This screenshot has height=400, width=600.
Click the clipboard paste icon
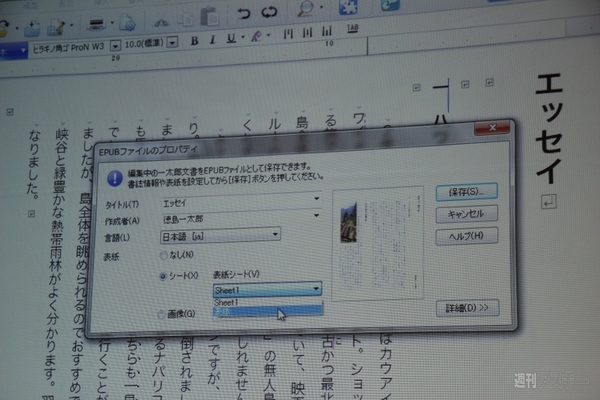[x=209, y=17]
